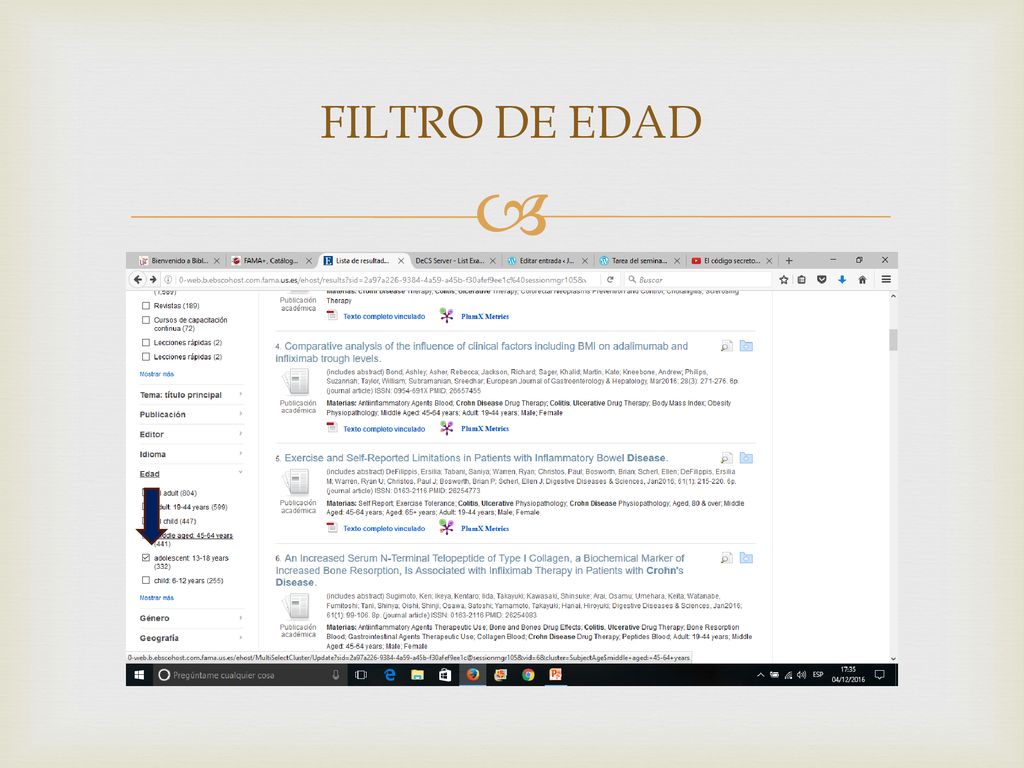Click Texto completo vinculado under result 4
The width and height of the screenshot is (1024, 768).
(x=384, y=429)
